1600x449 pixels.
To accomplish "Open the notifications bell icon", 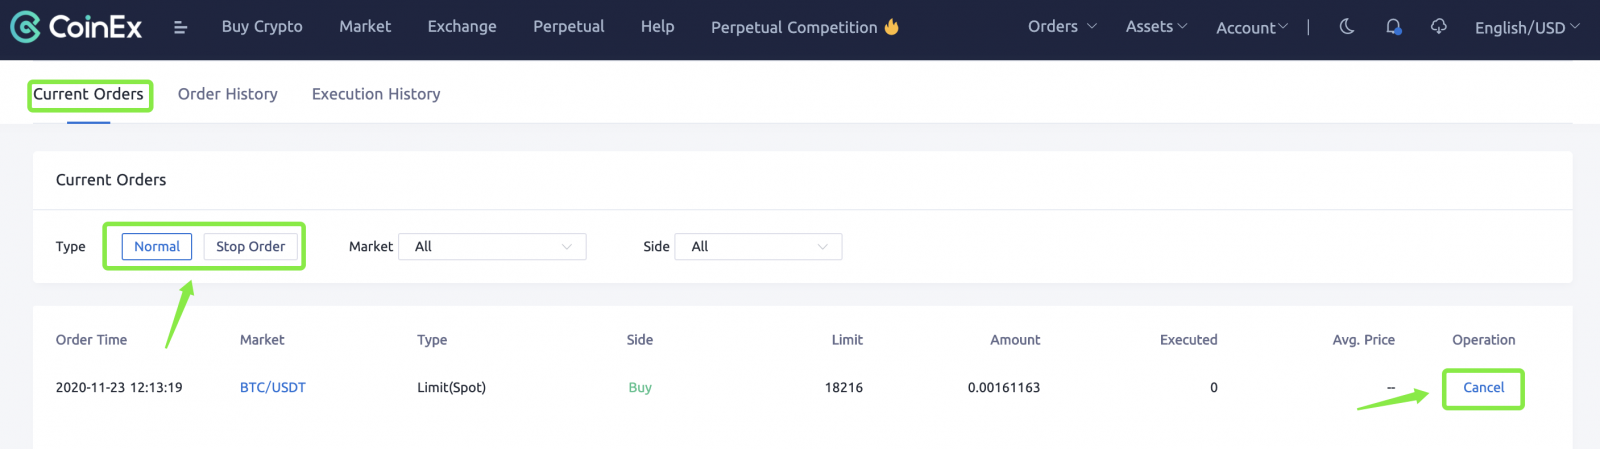I will pos(1393,27).
